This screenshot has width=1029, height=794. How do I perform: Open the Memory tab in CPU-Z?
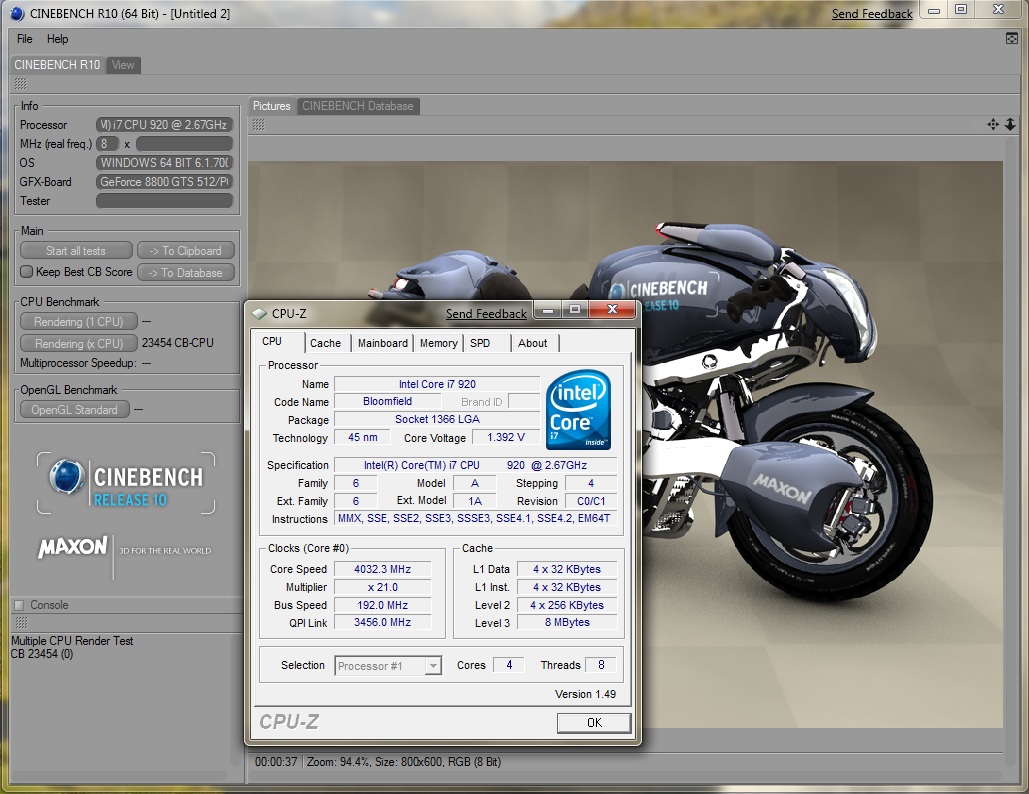(x=438, y=343)
